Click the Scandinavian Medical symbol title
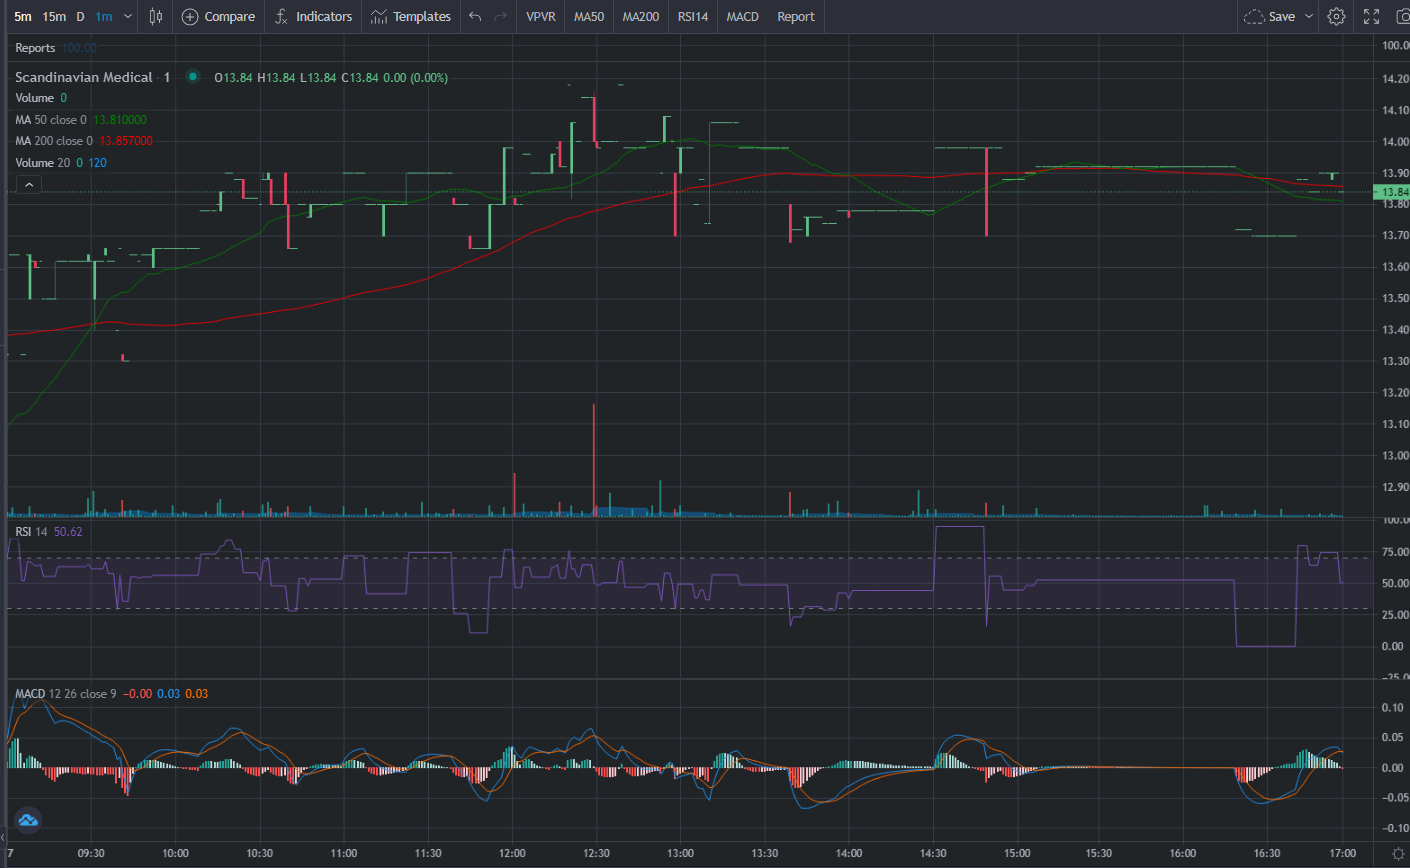 [x=84, y=77]
